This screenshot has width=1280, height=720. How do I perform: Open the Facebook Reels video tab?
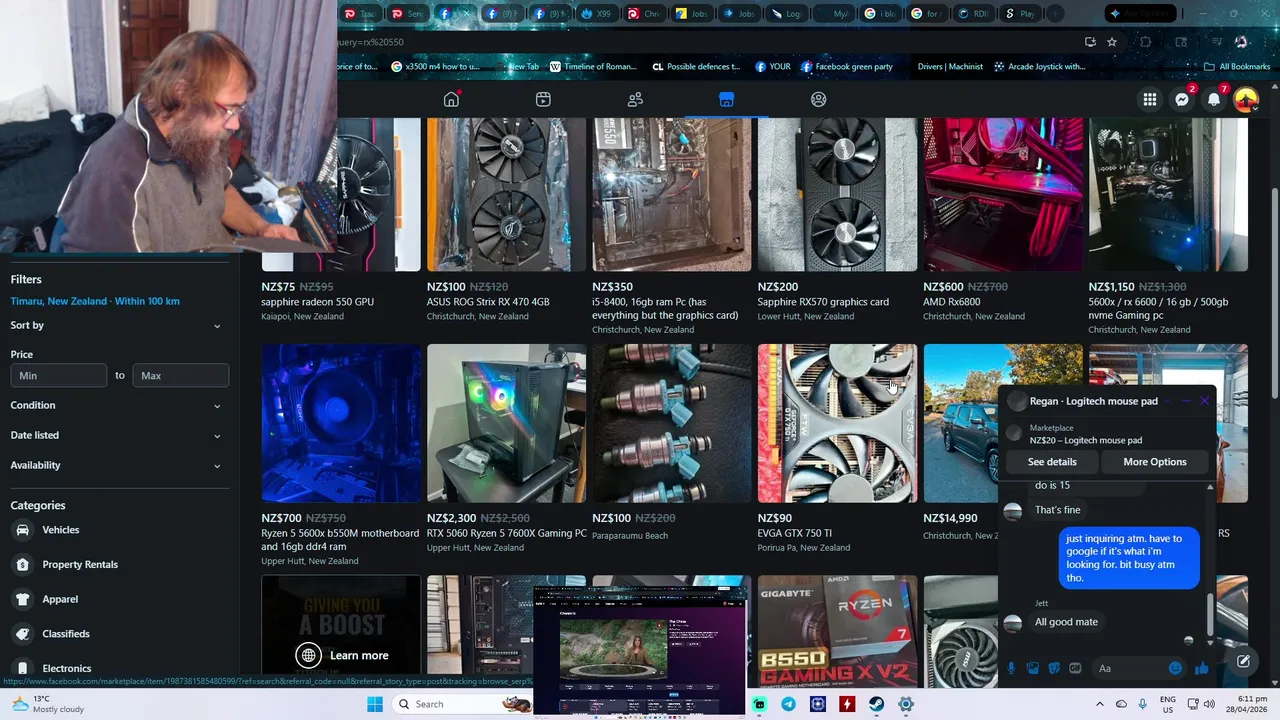[543, 99]
